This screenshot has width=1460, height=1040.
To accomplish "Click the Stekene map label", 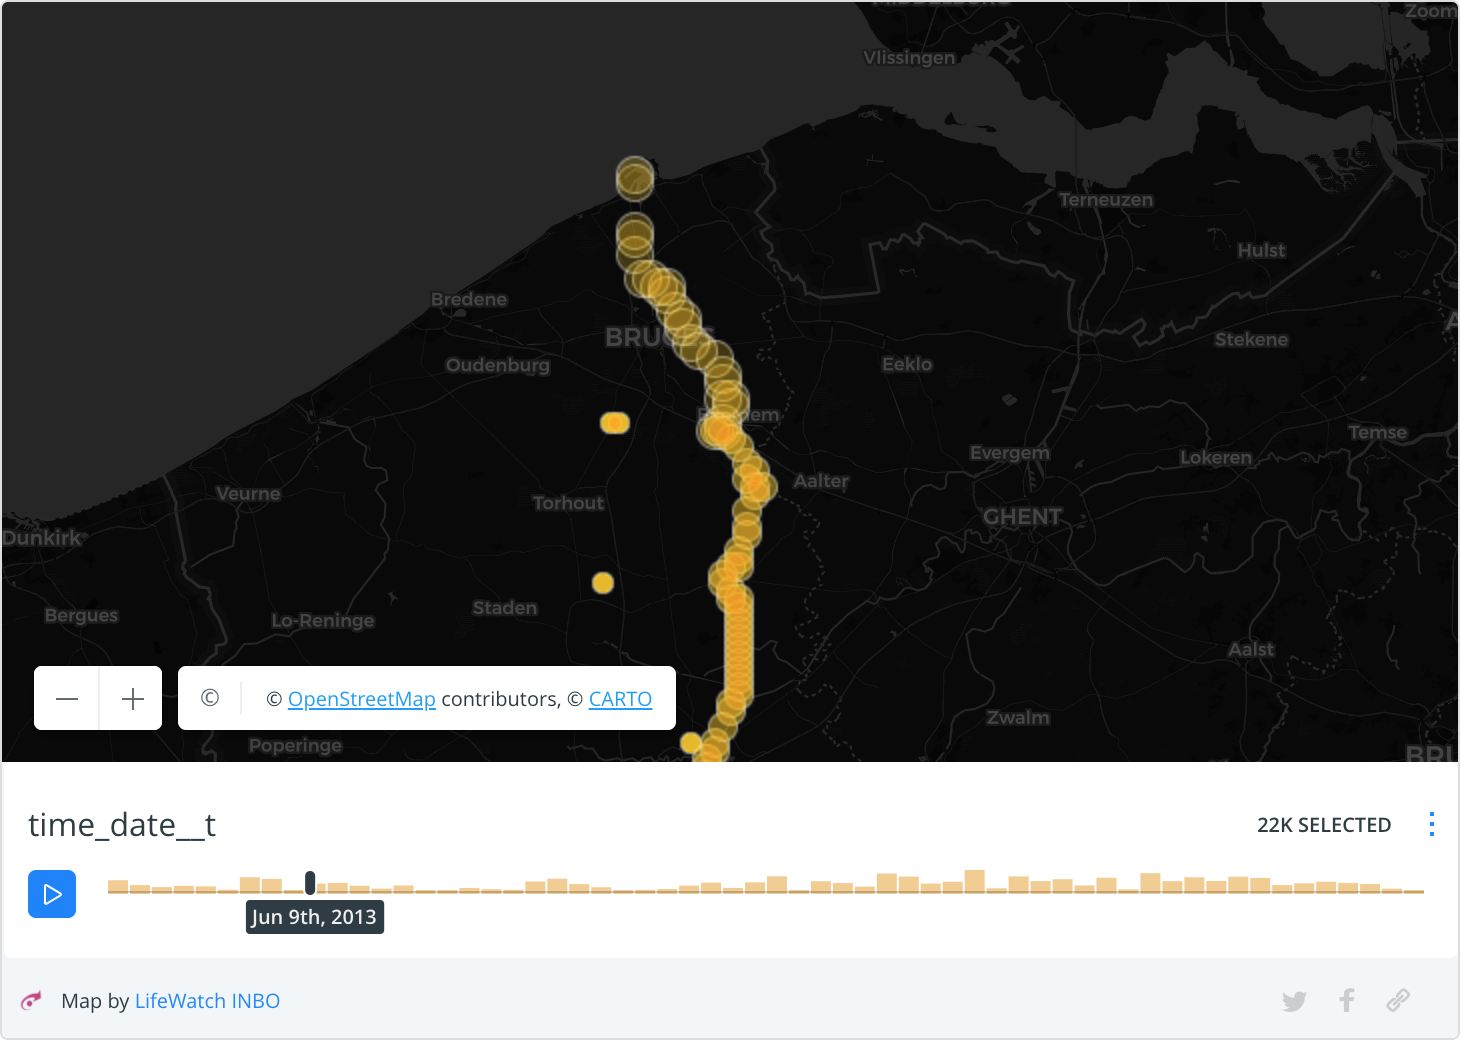I will pos(1251,340).
